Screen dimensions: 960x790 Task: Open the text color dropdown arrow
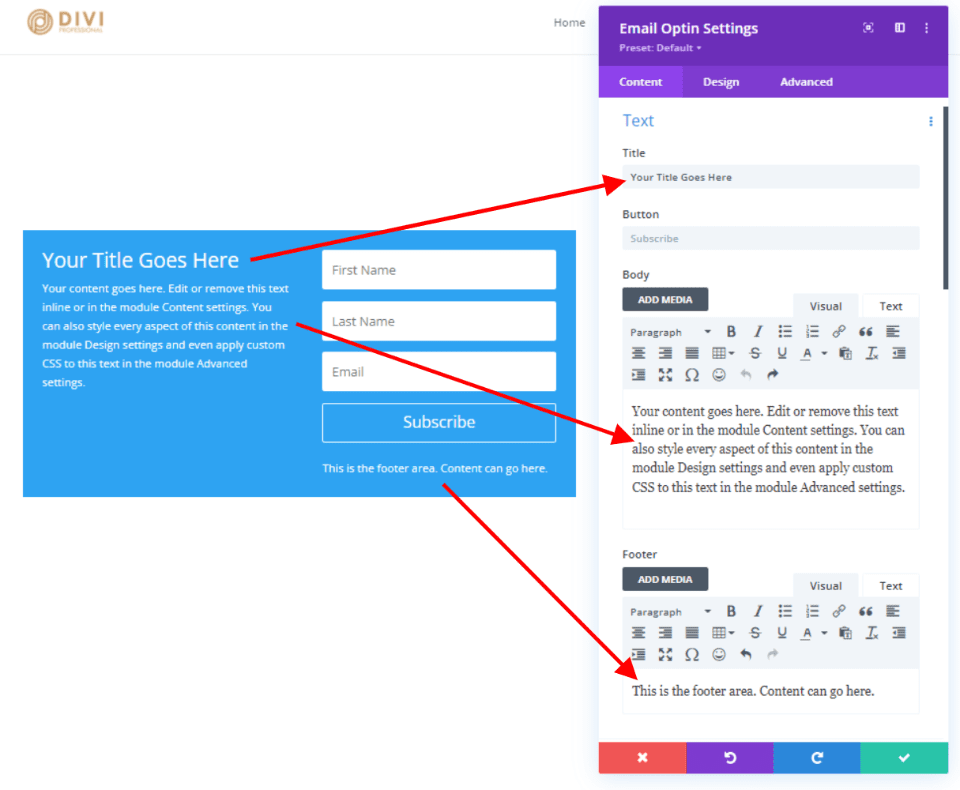[823, 354]
